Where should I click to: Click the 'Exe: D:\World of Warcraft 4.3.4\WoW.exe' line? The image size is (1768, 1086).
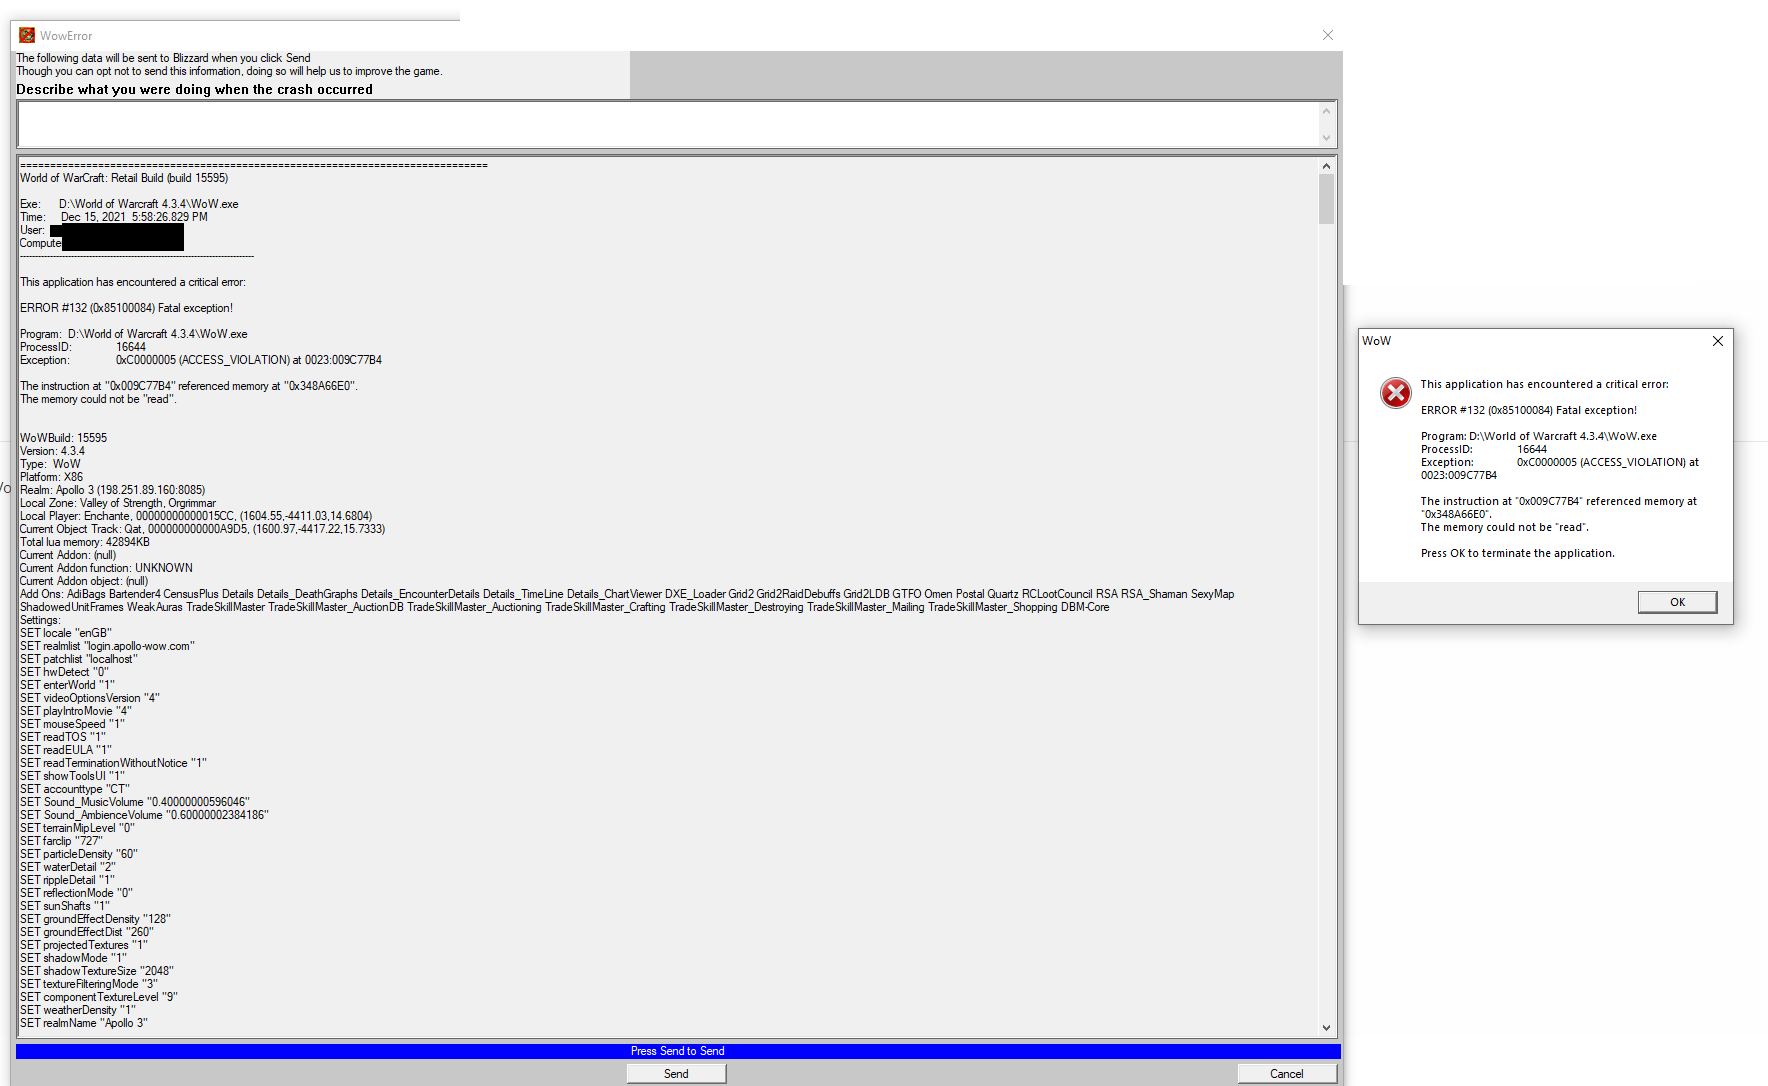[129, 204]
